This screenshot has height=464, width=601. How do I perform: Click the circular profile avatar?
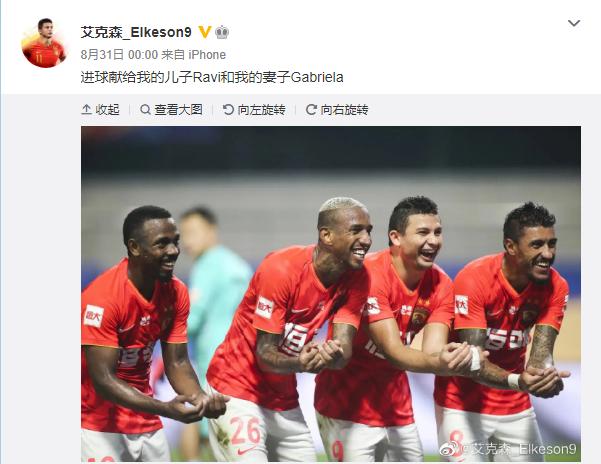[44, 43]
